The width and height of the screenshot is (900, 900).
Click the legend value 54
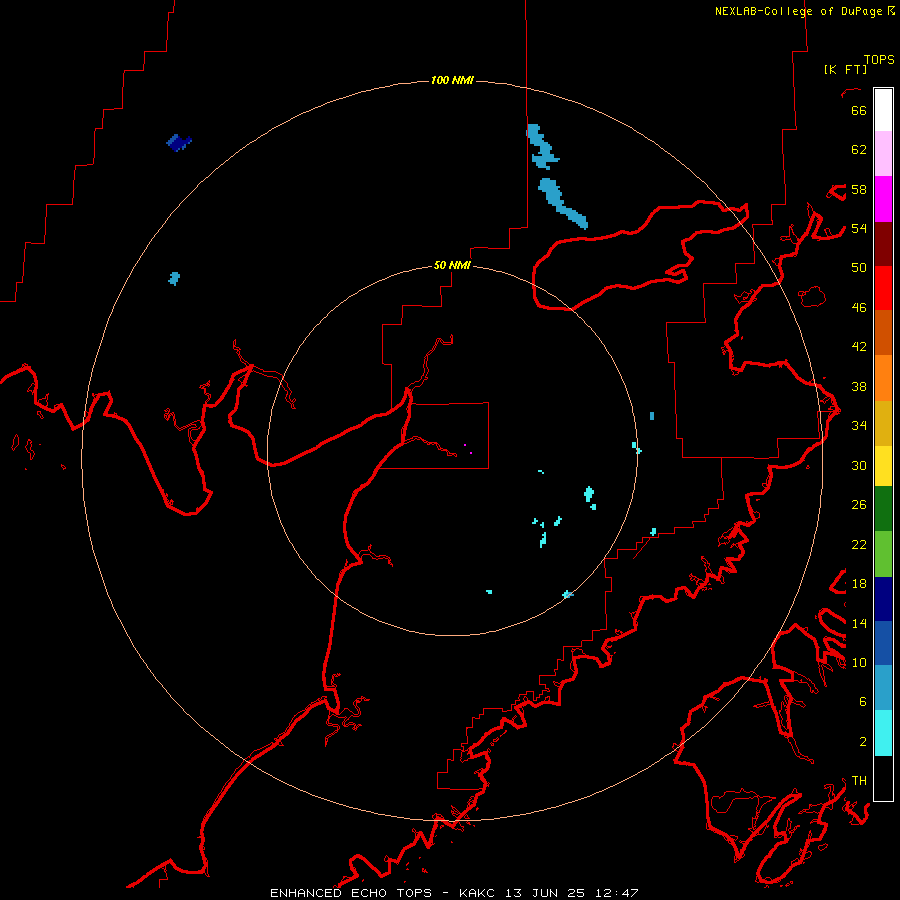[859, 228]
